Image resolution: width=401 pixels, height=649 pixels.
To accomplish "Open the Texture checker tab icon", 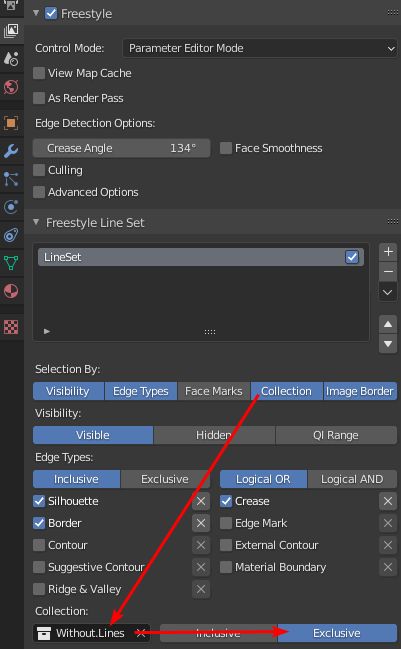I will pos(11,327).
